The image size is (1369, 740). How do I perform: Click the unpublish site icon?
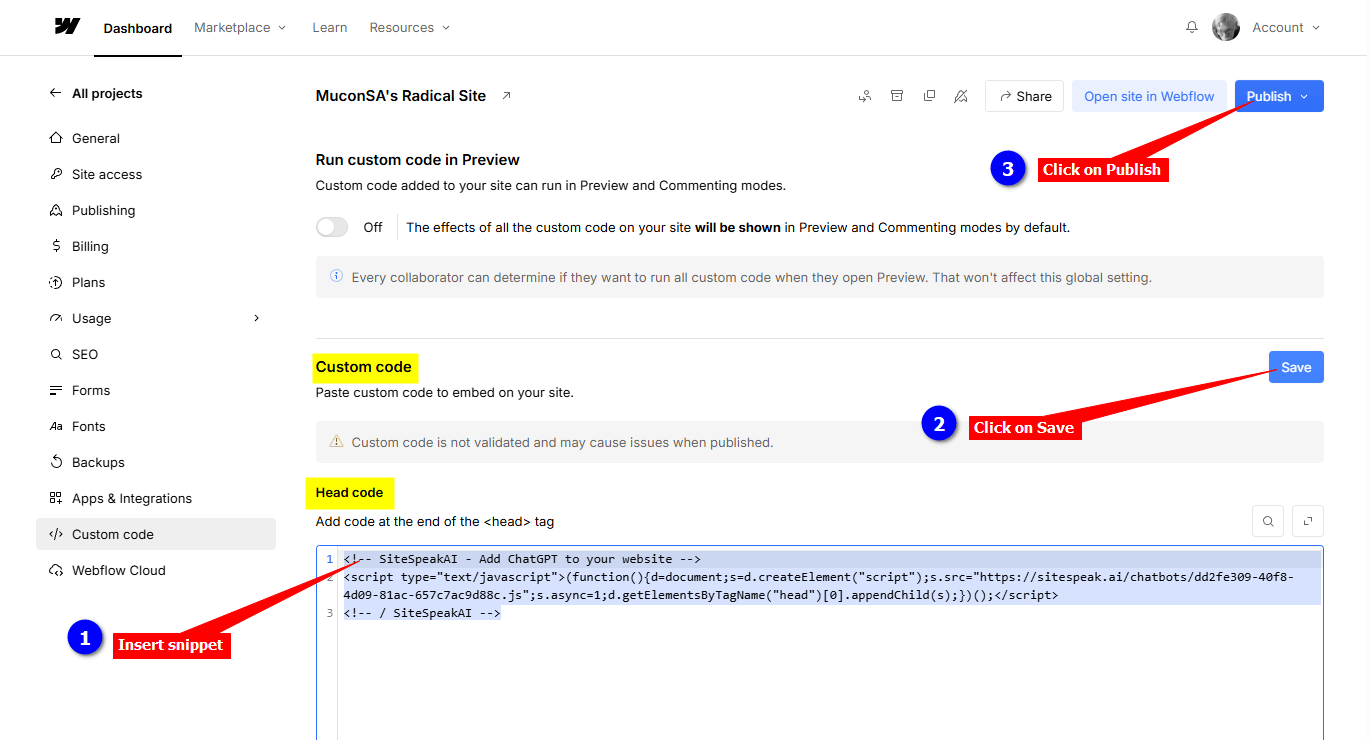pos(961,96)
